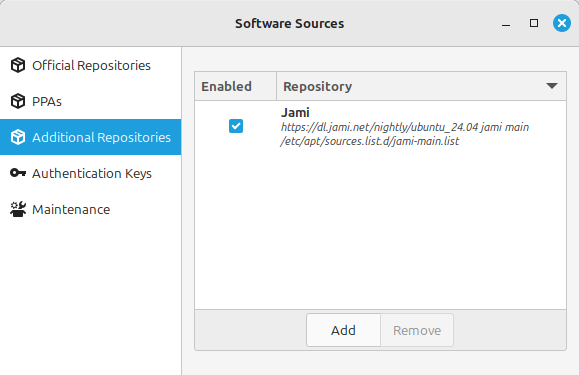Click the Official Repositories package icon

coord(18,65)
